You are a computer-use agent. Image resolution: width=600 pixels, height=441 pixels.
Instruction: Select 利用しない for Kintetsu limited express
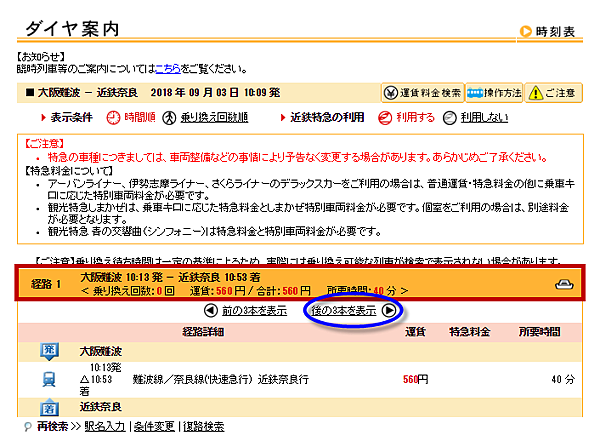pyautogui.click(x=484, y=117)
